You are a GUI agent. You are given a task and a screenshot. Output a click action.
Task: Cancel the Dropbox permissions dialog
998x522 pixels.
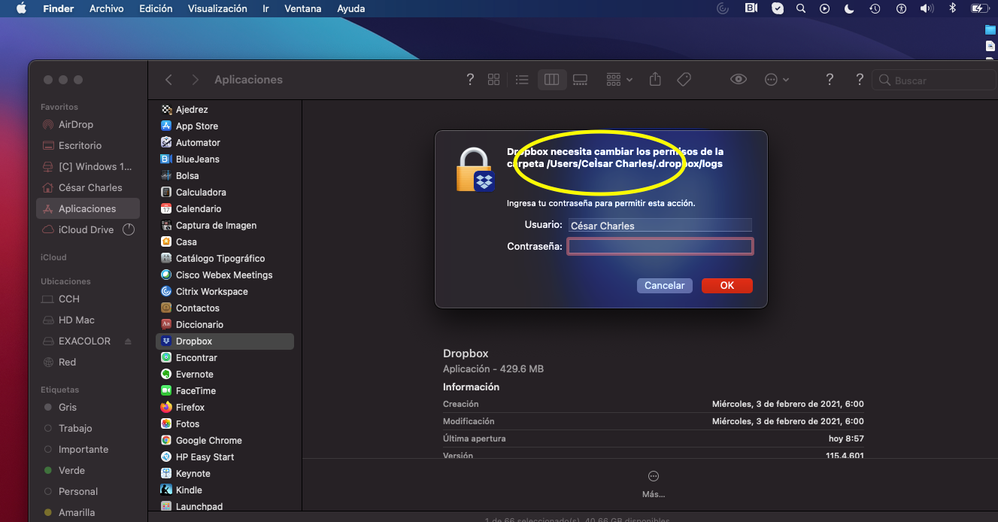pyautogui.click(x=664, y=285)
